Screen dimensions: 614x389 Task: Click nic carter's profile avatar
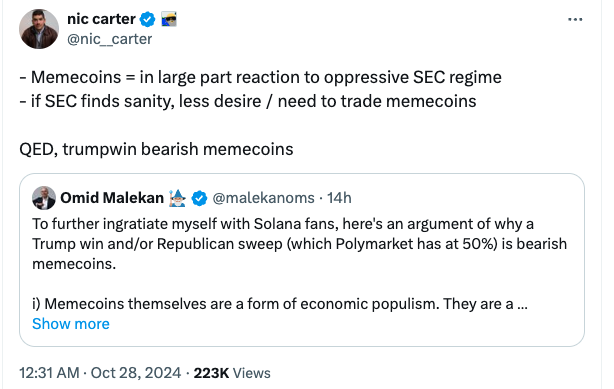pos(39,29)
